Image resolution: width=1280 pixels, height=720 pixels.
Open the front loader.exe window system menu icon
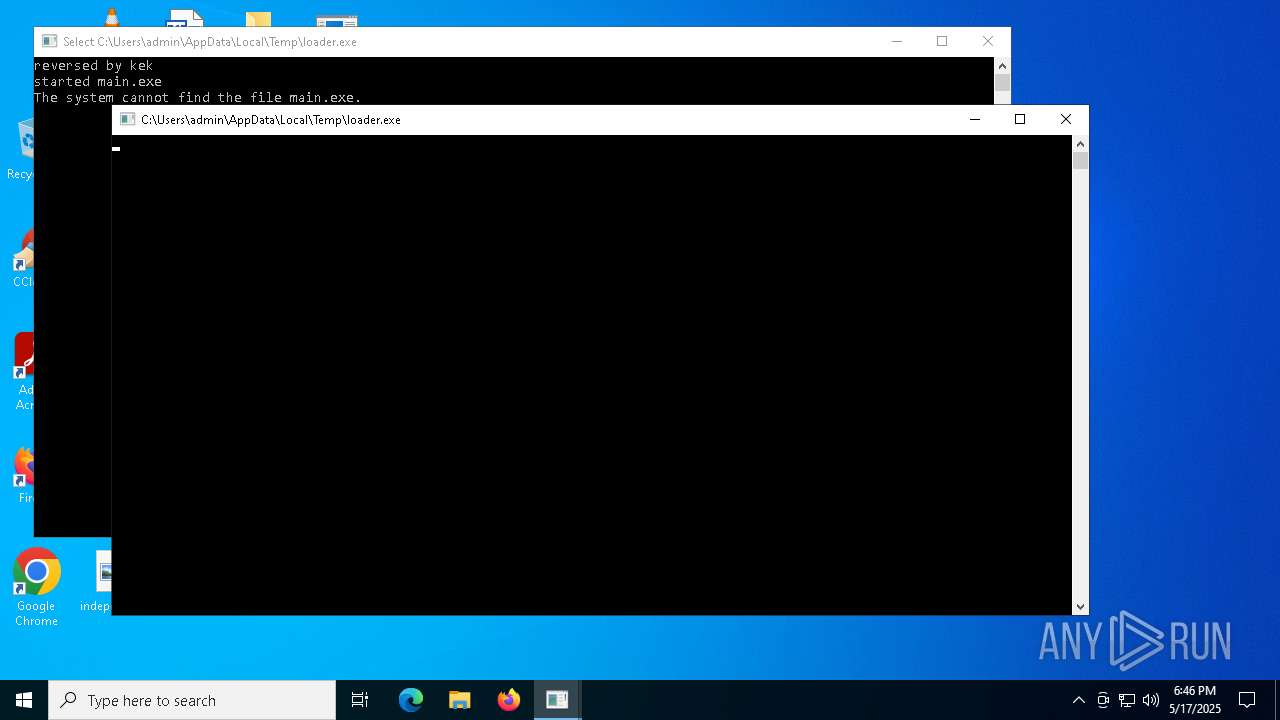tap(127, 119)
